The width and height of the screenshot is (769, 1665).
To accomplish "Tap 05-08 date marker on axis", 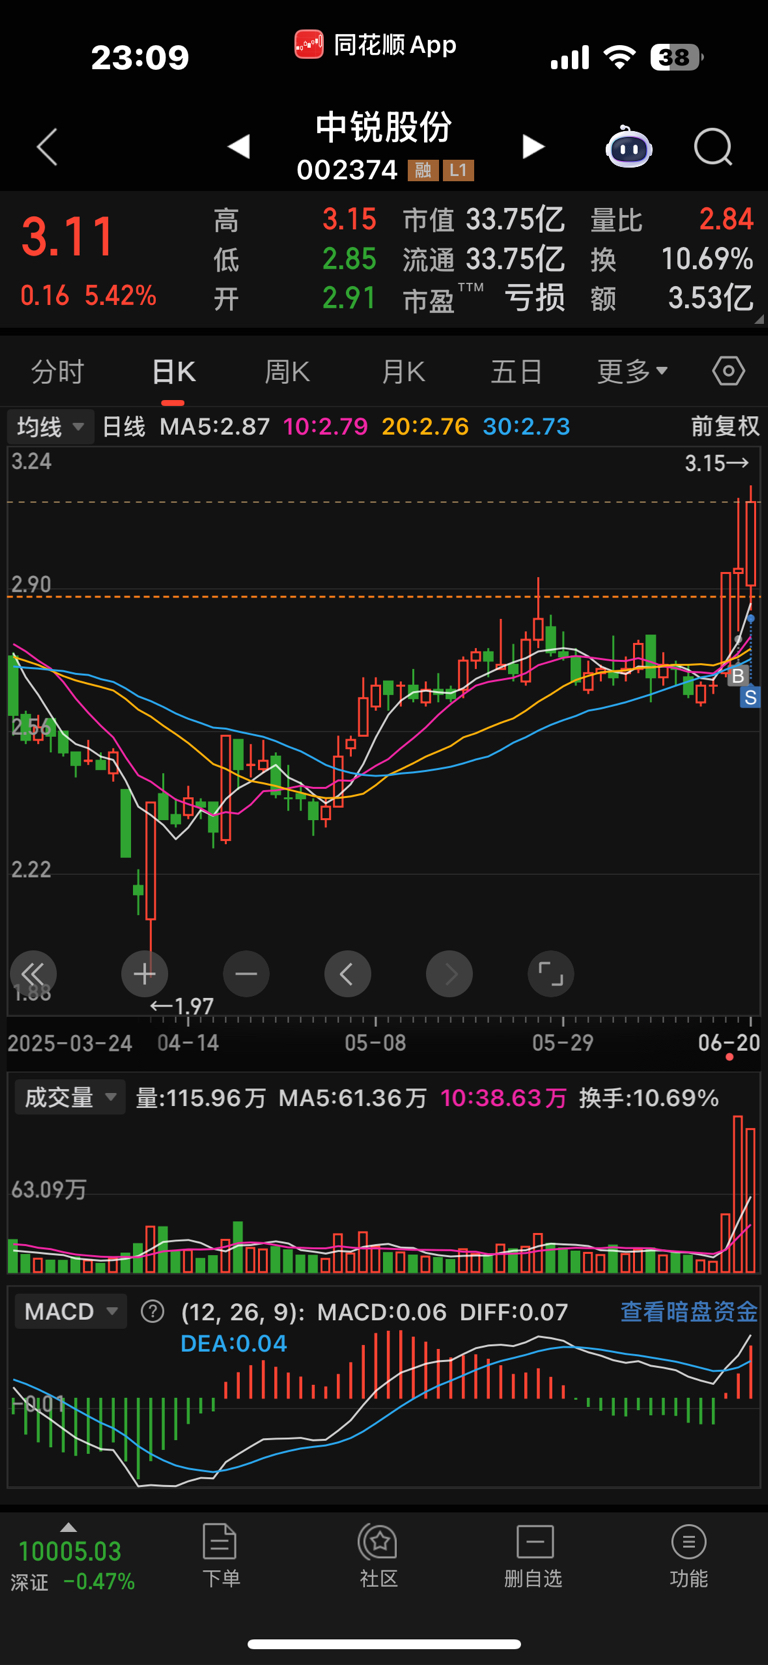I will (375, 1043).
